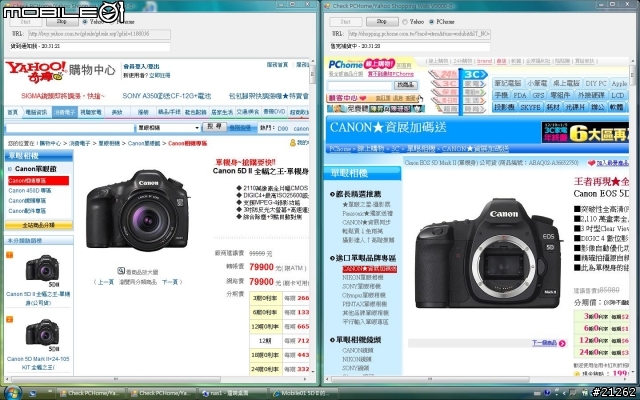Open Windows Start orb
Image resolution: width=640 pixels, height=400 pixels.
pyautogui.click(x=12, y=393)
